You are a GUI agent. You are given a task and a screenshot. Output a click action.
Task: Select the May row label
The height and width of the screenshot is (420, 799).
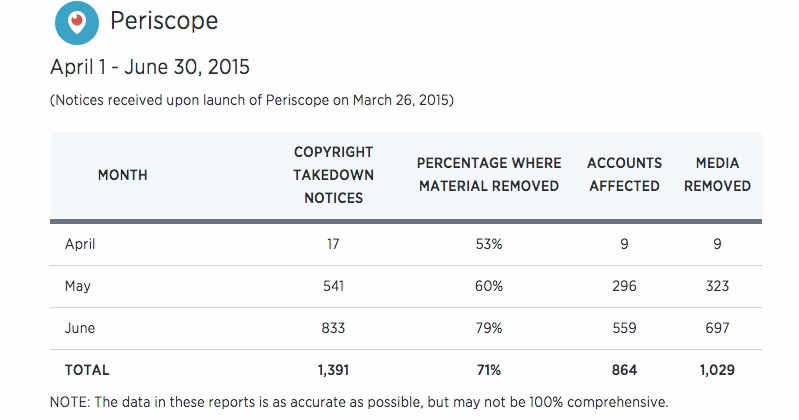pos(77,286)
